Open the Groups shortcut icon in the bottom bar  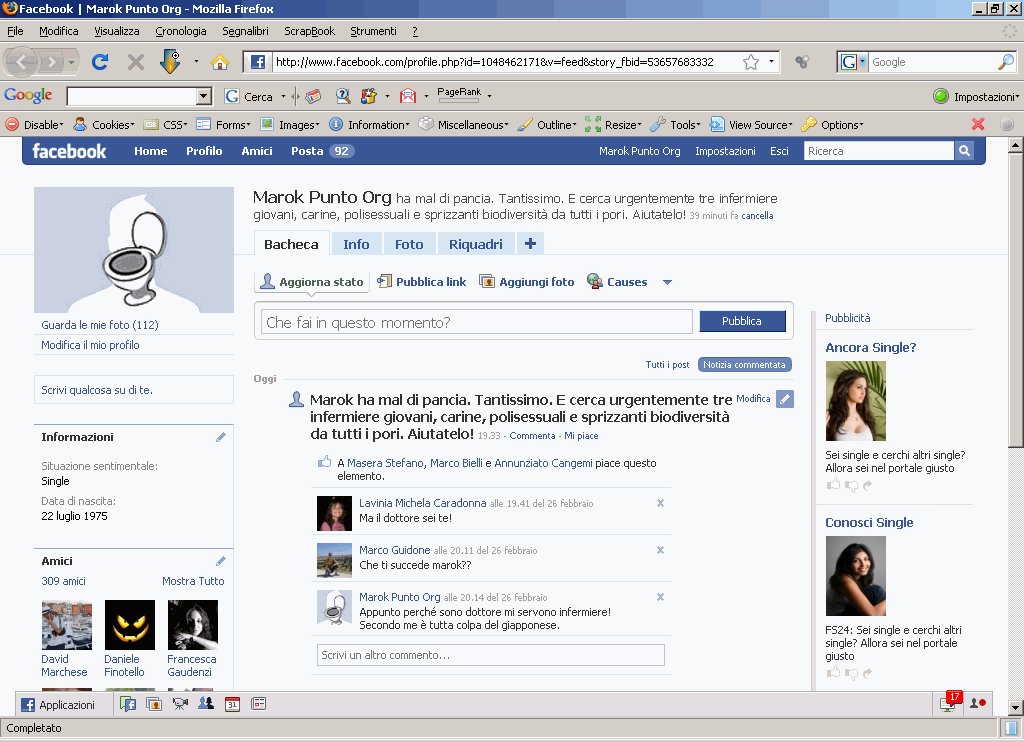click(x=206, y=703)
